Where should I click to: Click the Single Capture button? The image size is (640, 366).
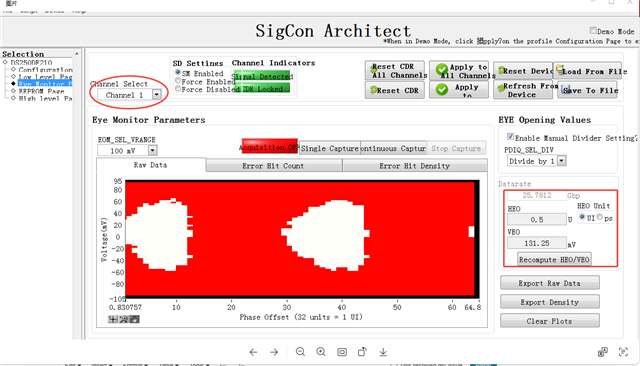[330, 148]
